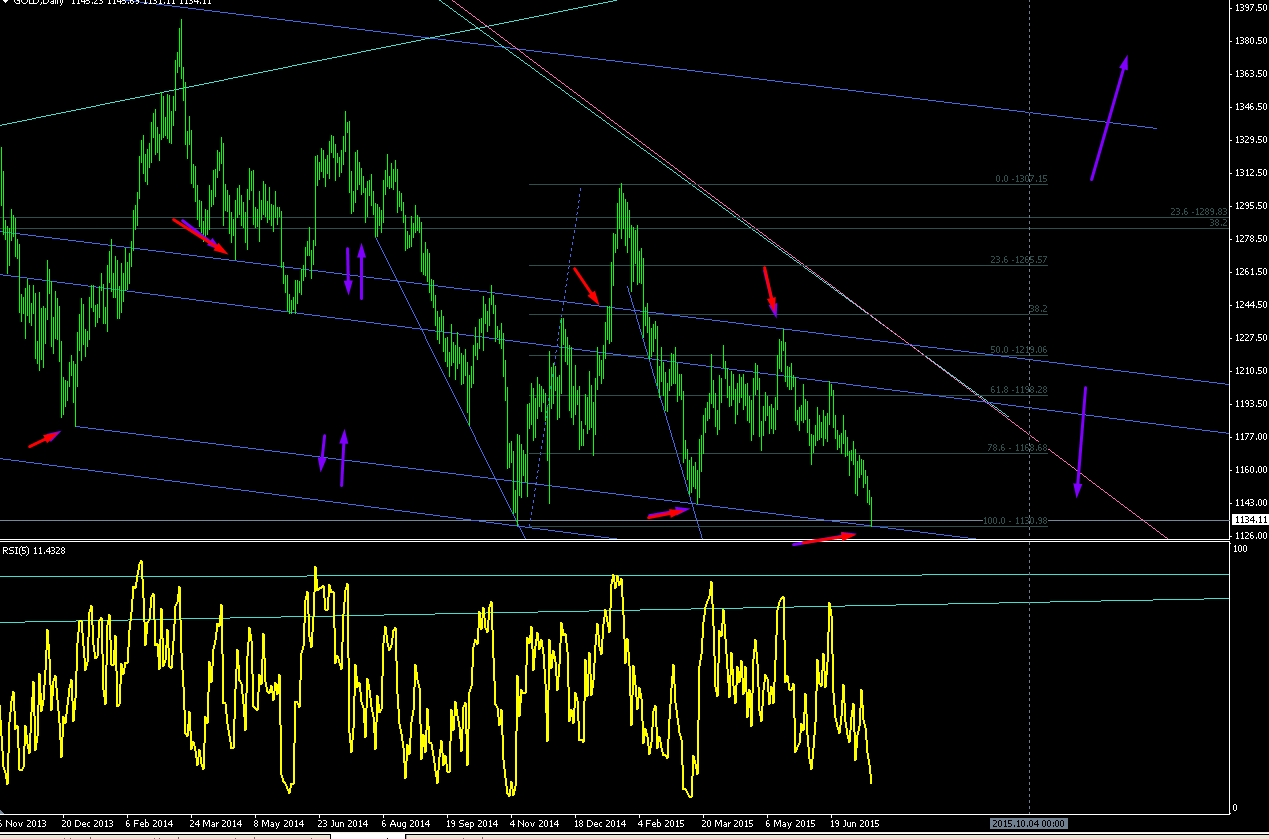The width and height of the screenshot is (1269, 839).
Task: Click the Fibonacci 0.0 level label 1307.15
Action: [1021, 180]
